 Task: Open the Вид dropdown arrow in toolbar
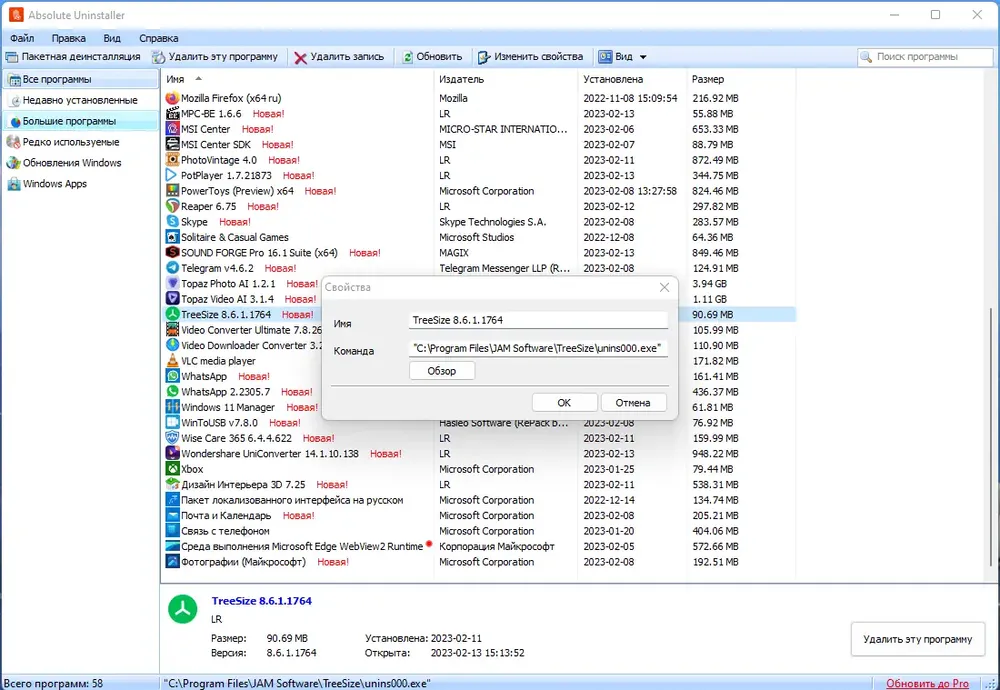click(643, 57)
